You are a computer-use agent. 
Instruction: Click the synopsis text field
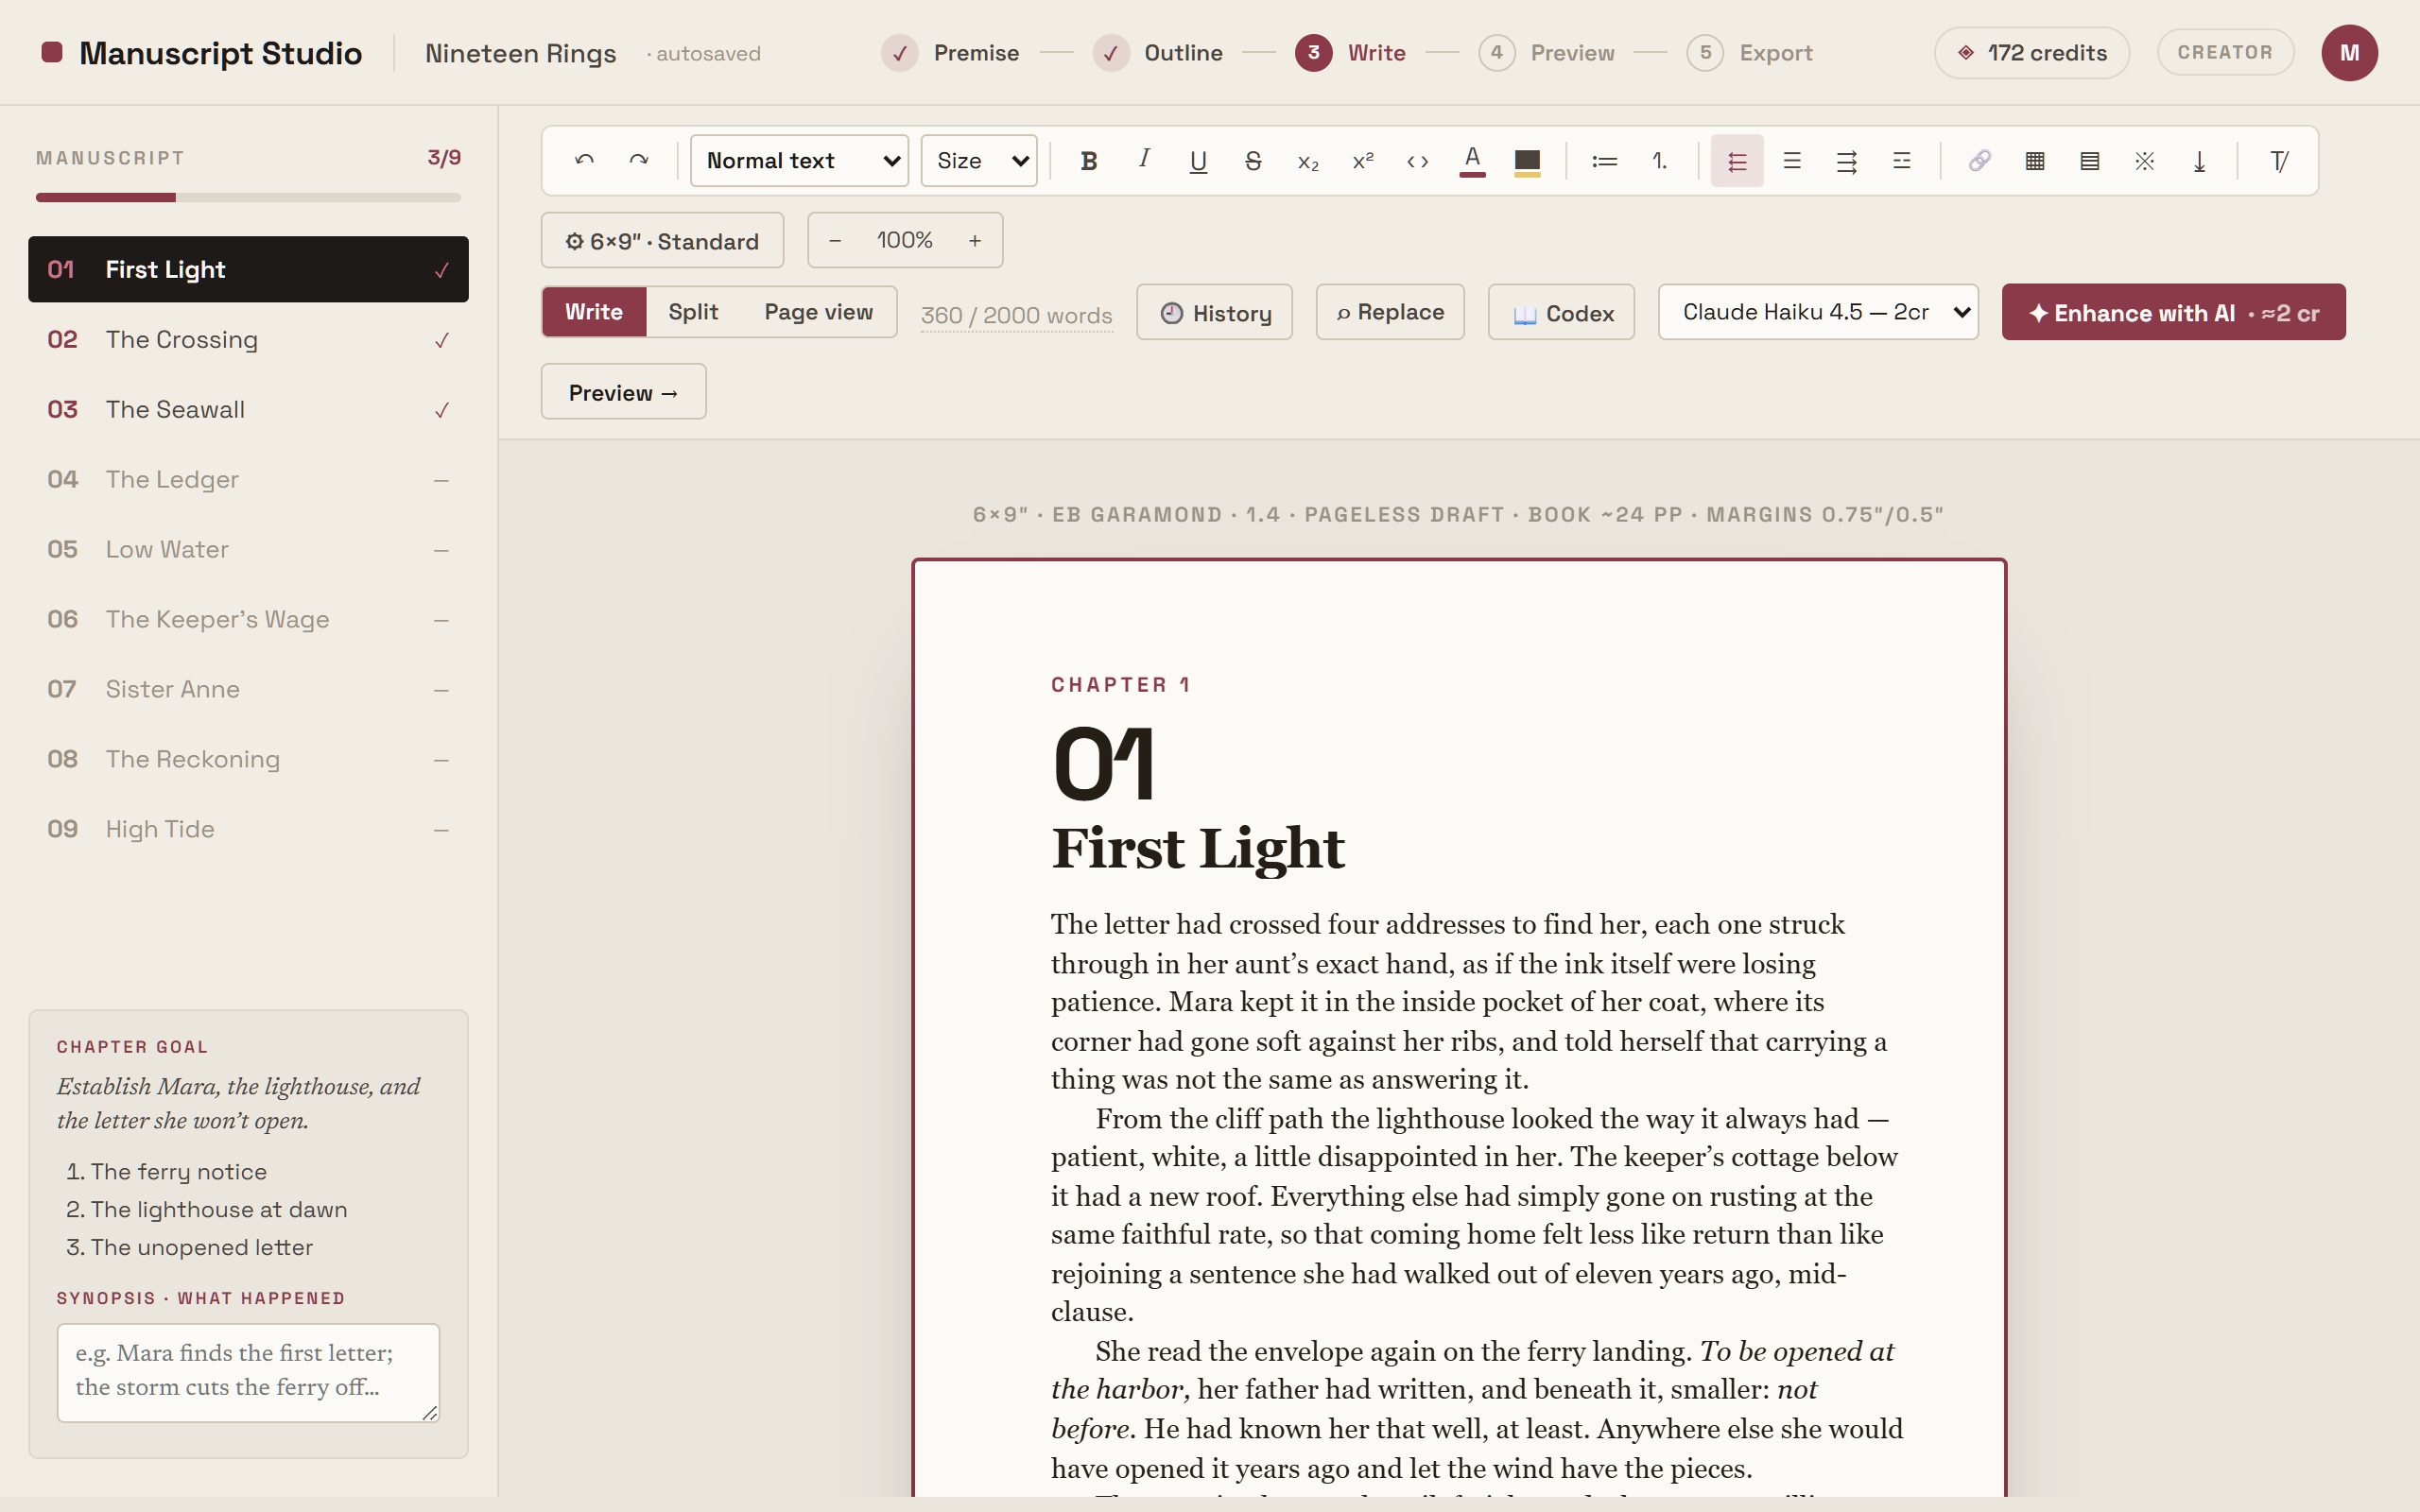(248, 1372)
